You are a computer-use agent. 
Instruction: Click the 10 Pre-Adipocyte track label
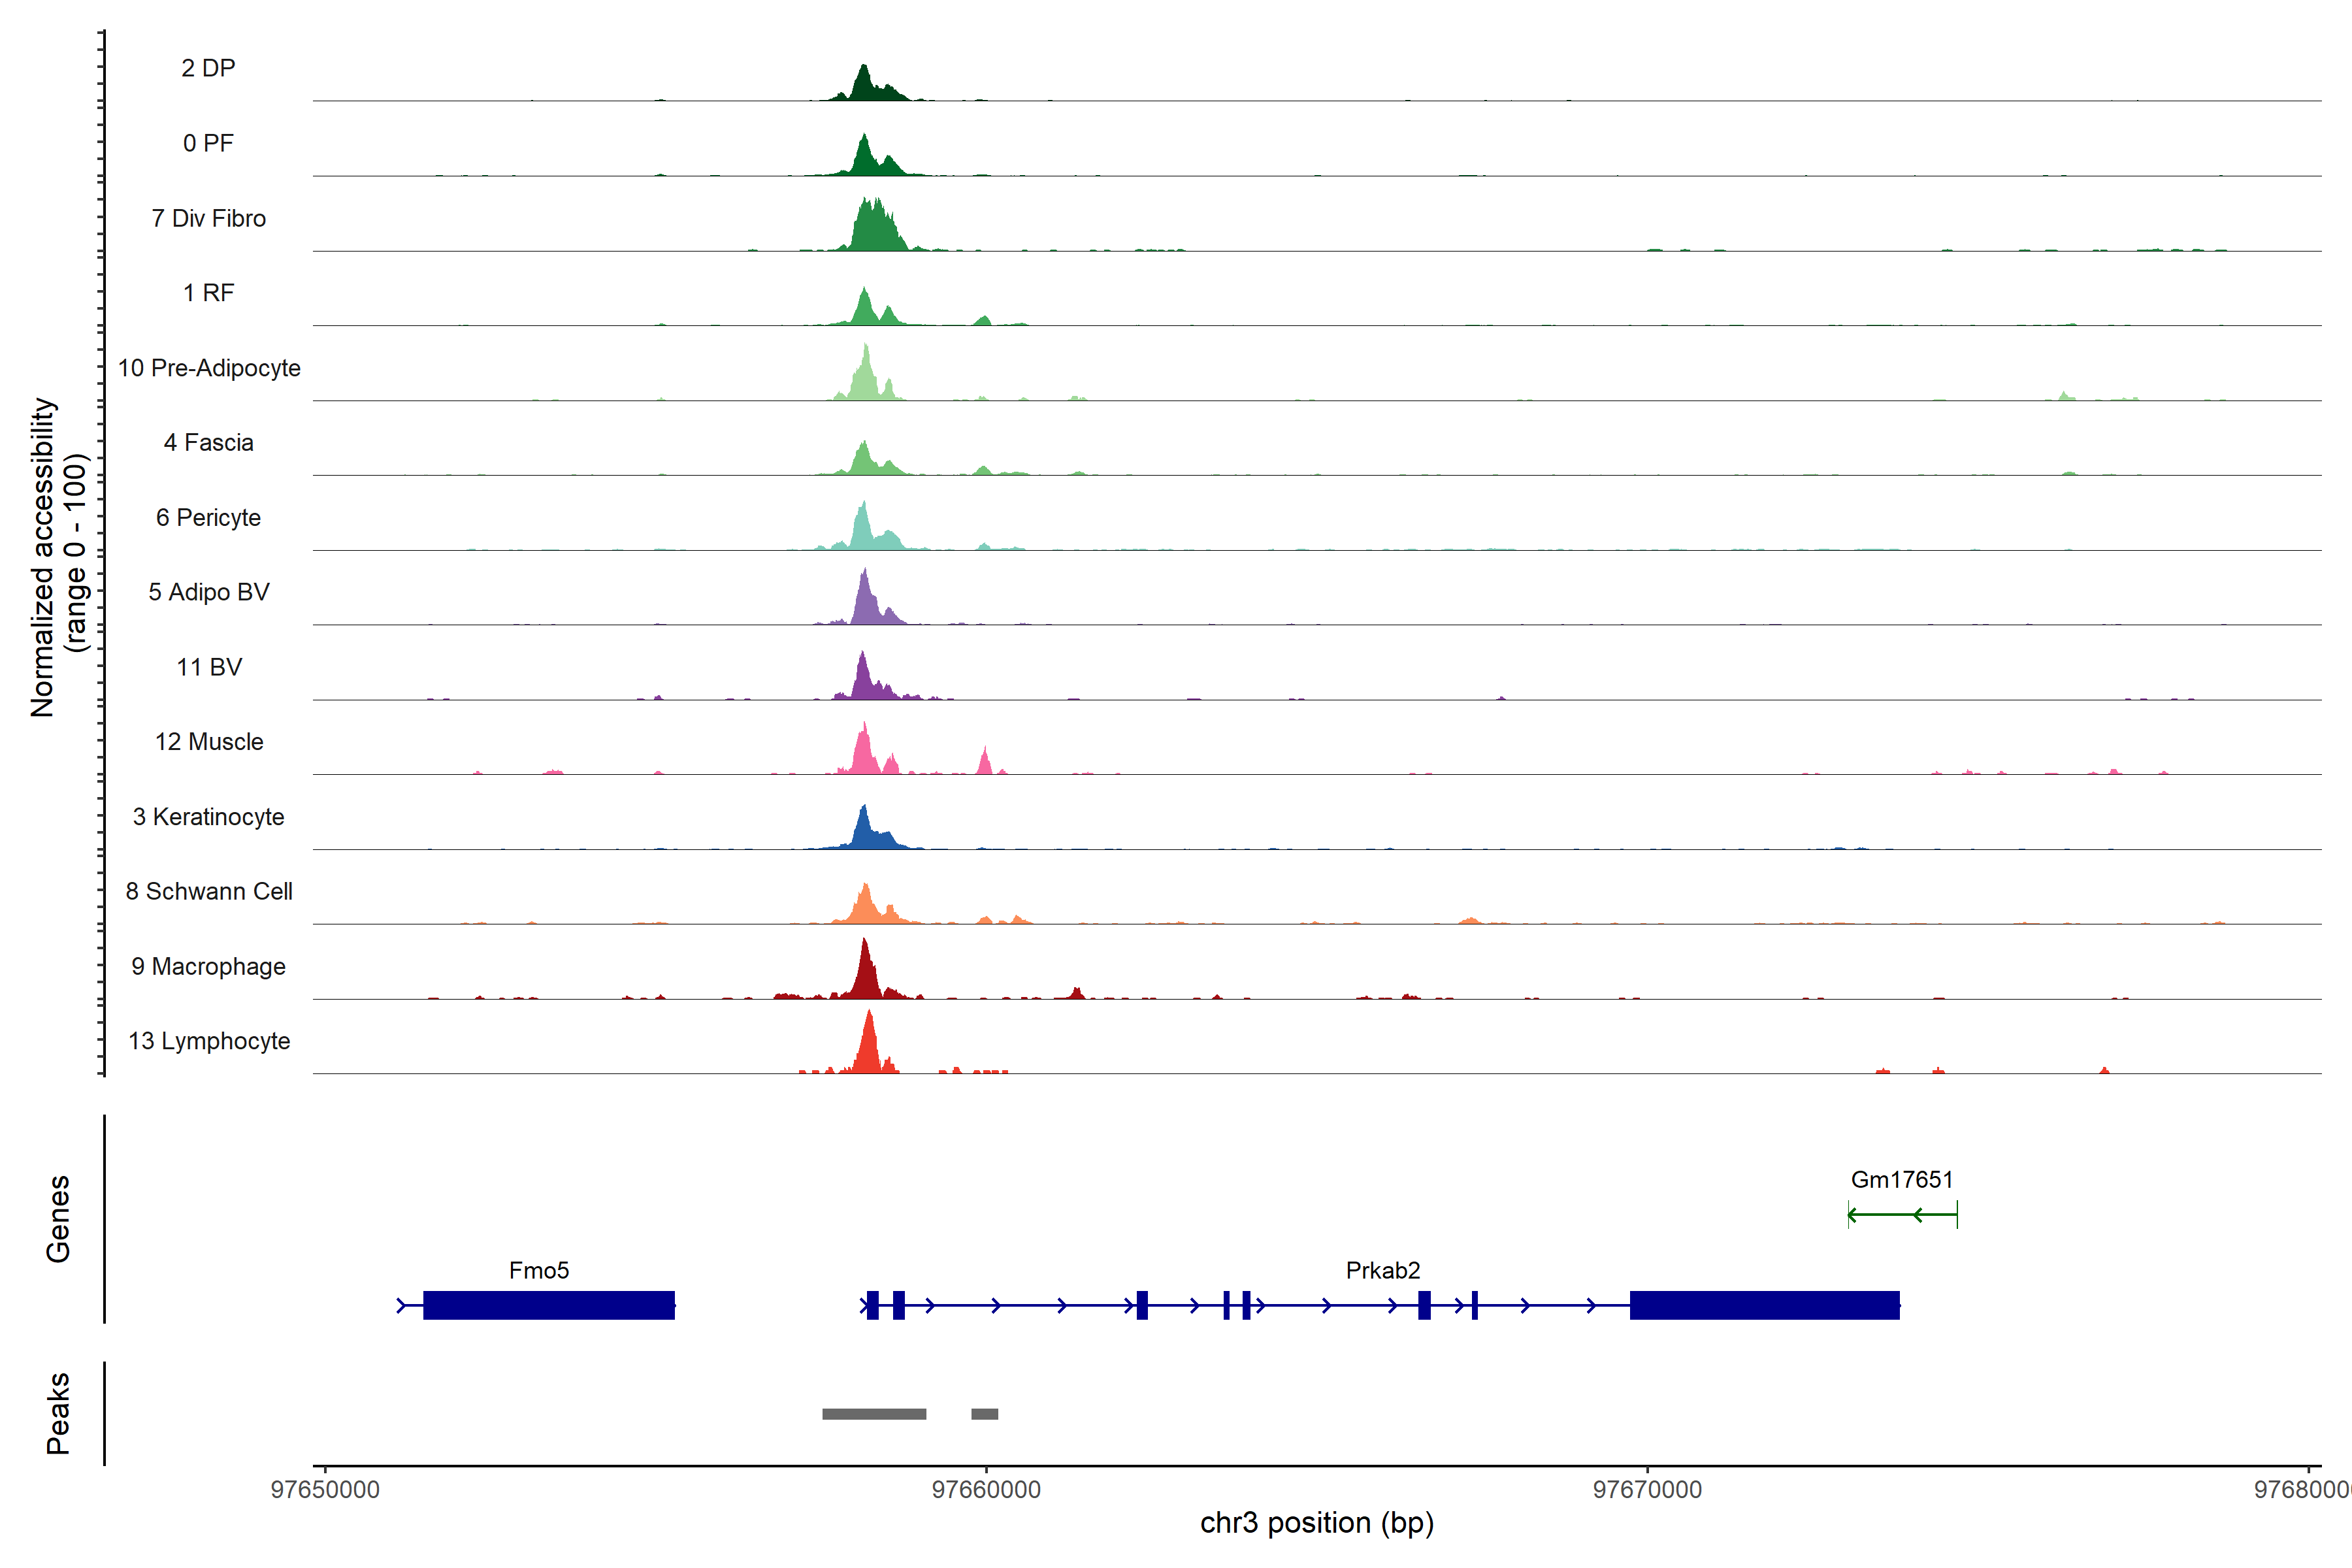(209, 368)
